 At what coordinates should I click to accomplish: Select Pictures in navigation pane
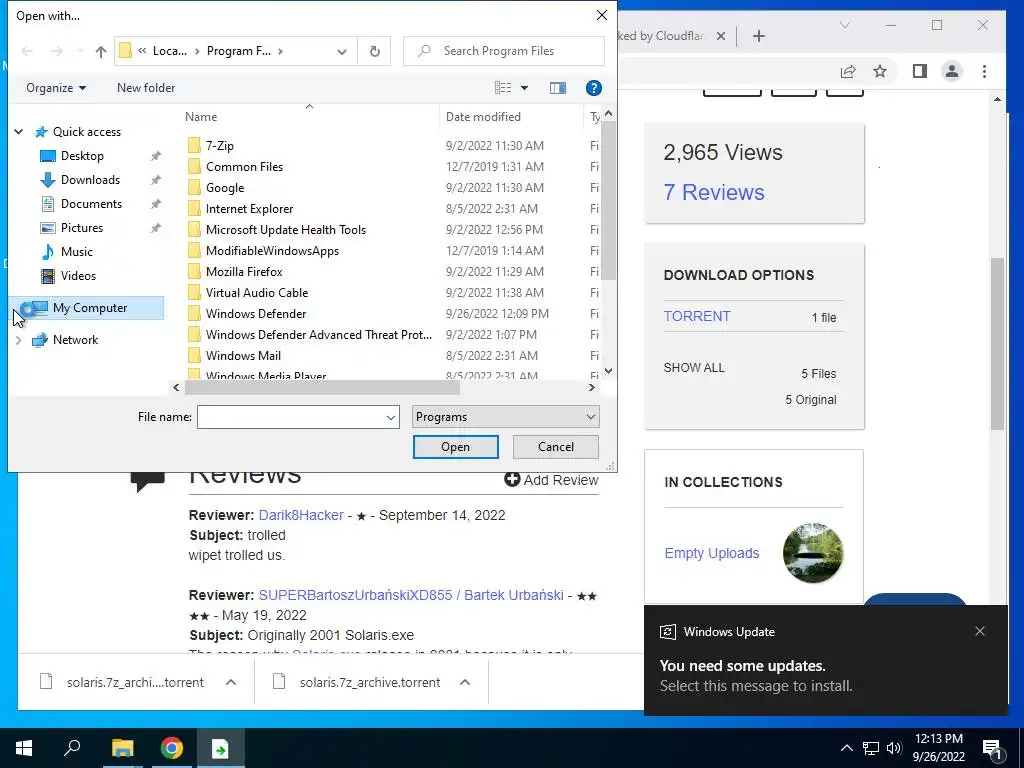tap(82, 227)
